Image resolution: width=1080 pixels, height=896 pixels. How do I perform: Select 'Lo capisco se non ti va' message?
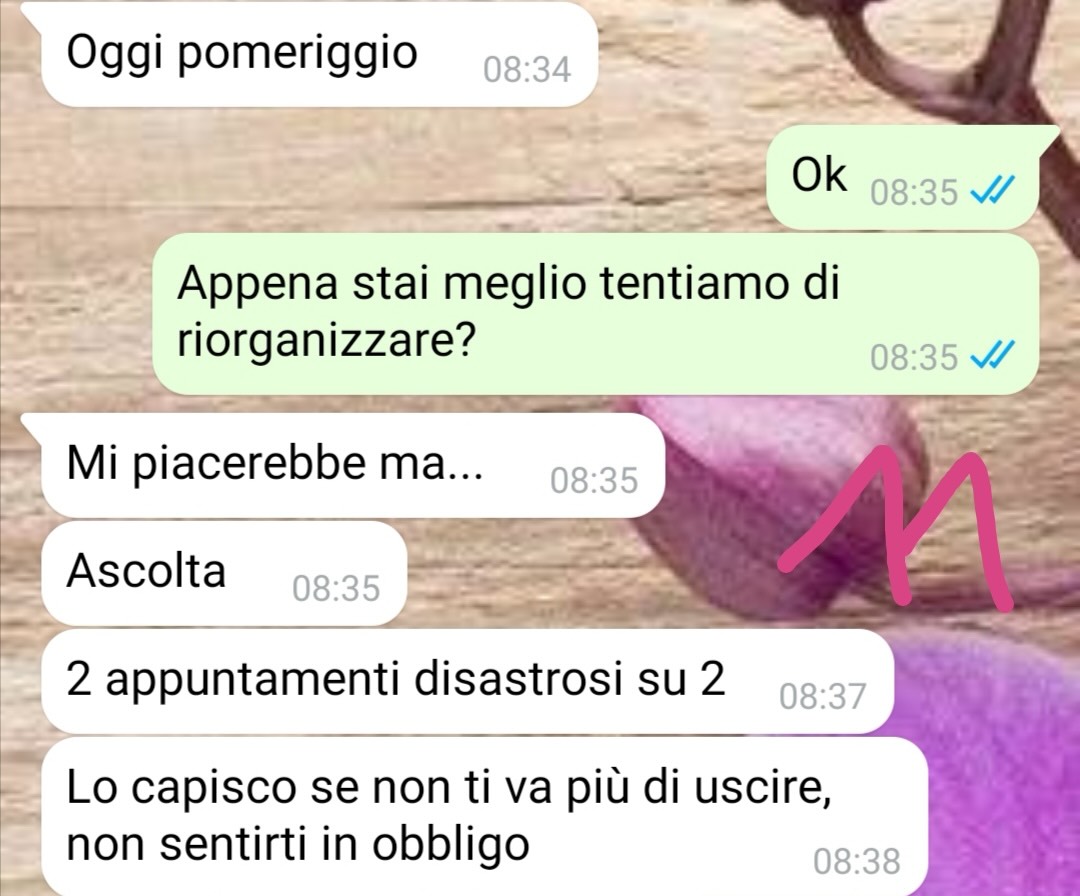tap(484, 816)
